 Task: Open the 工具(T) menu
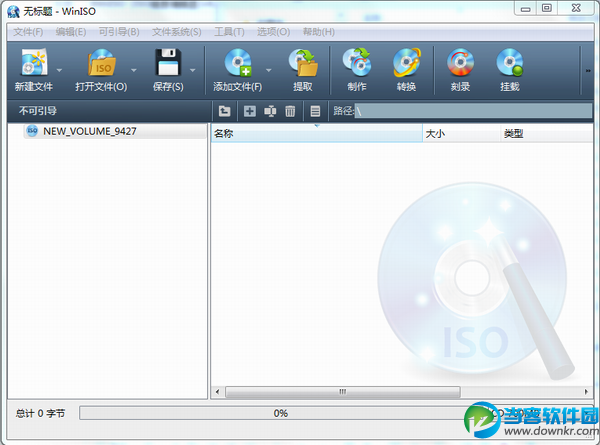(229, 32)
